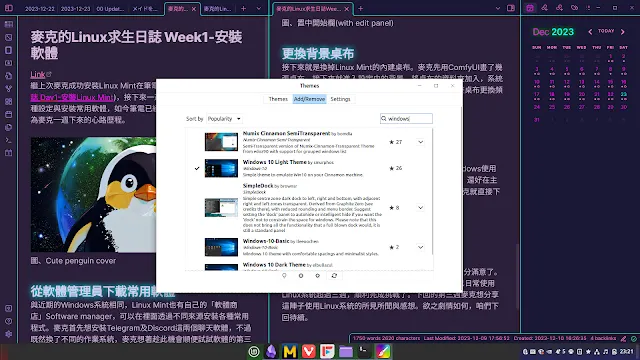Click the star icon in system tray

tap(588, 351)
